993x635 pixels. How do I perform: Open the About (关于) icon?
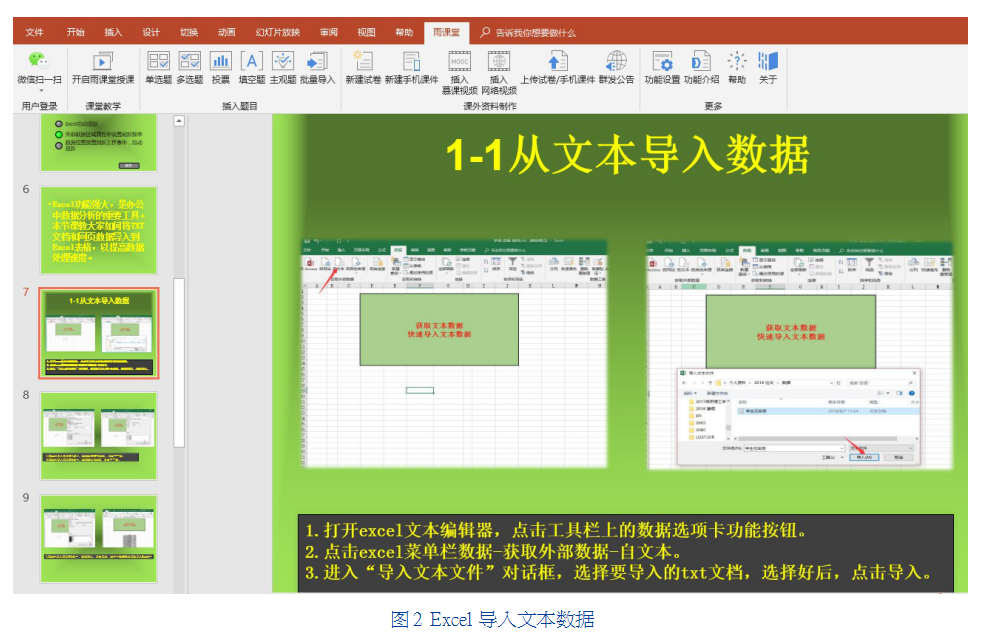(768, 68)
